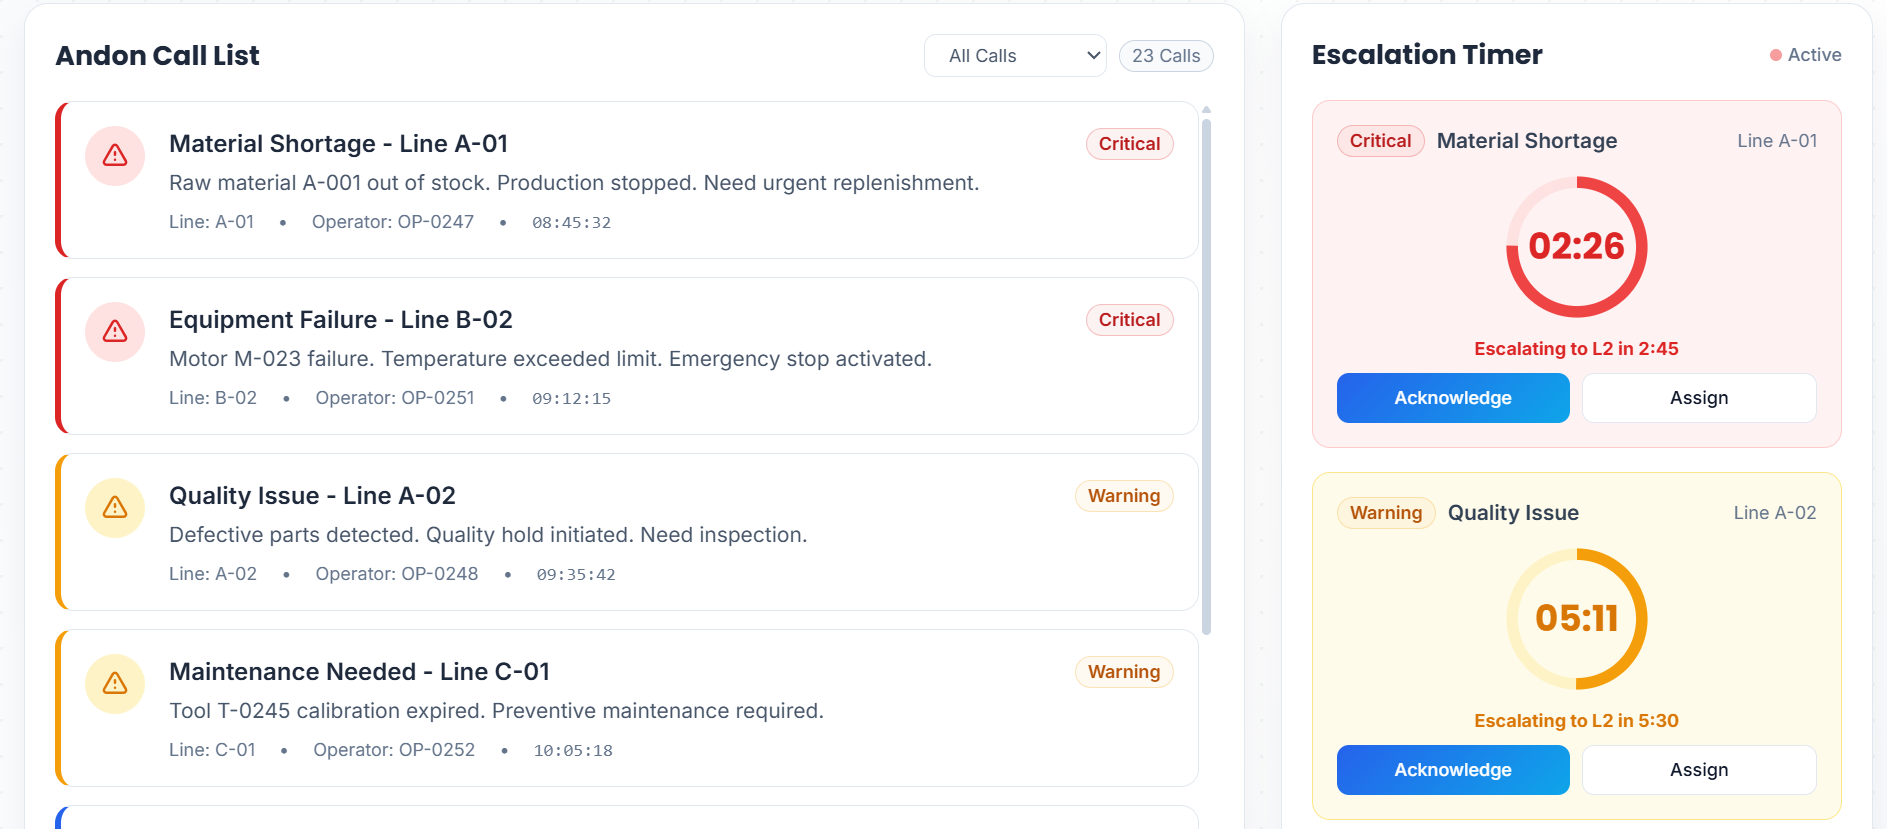Click Critical badge on Equipment Failure call
This screenshot has height=829, width=1887.
(1129, 320)
